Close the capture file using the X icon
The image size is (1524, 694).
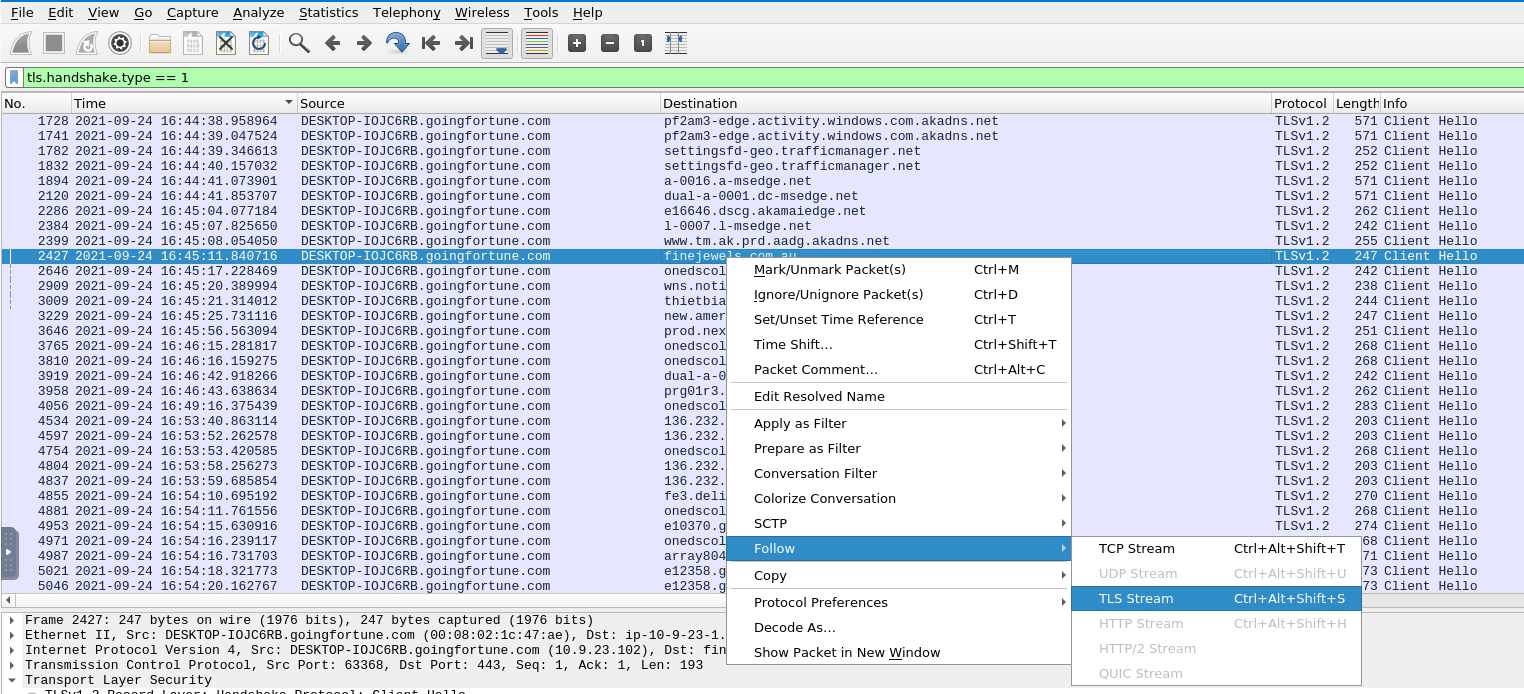pyautogui.click(x=226, y=43)
